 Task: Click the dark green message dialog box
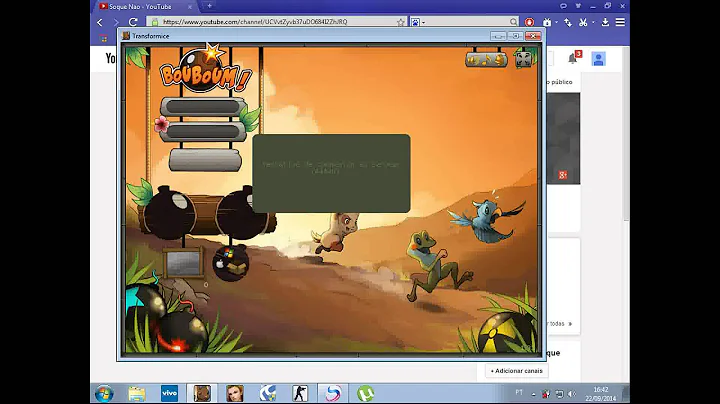click(331, 173)
